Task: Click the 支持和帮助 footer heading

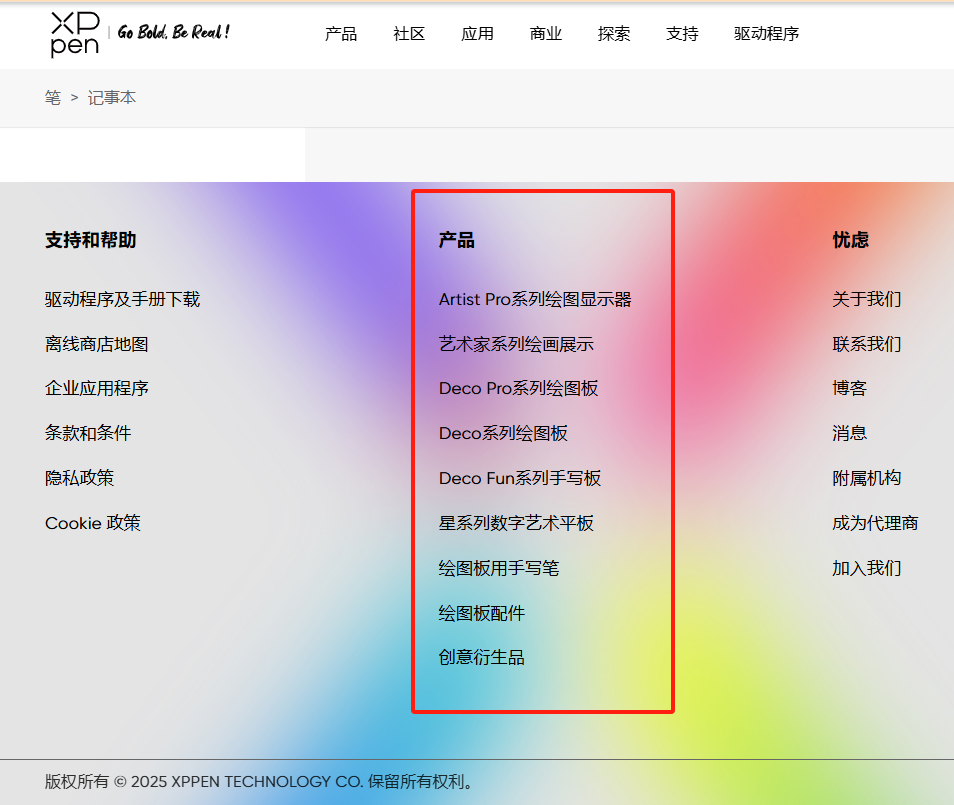Action: click(91, 240)
